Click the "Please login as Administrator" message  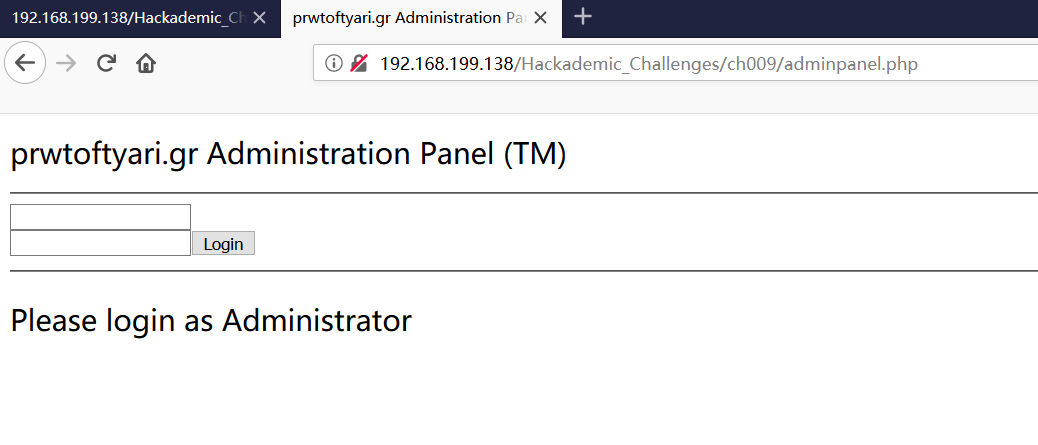pos(211,321)
